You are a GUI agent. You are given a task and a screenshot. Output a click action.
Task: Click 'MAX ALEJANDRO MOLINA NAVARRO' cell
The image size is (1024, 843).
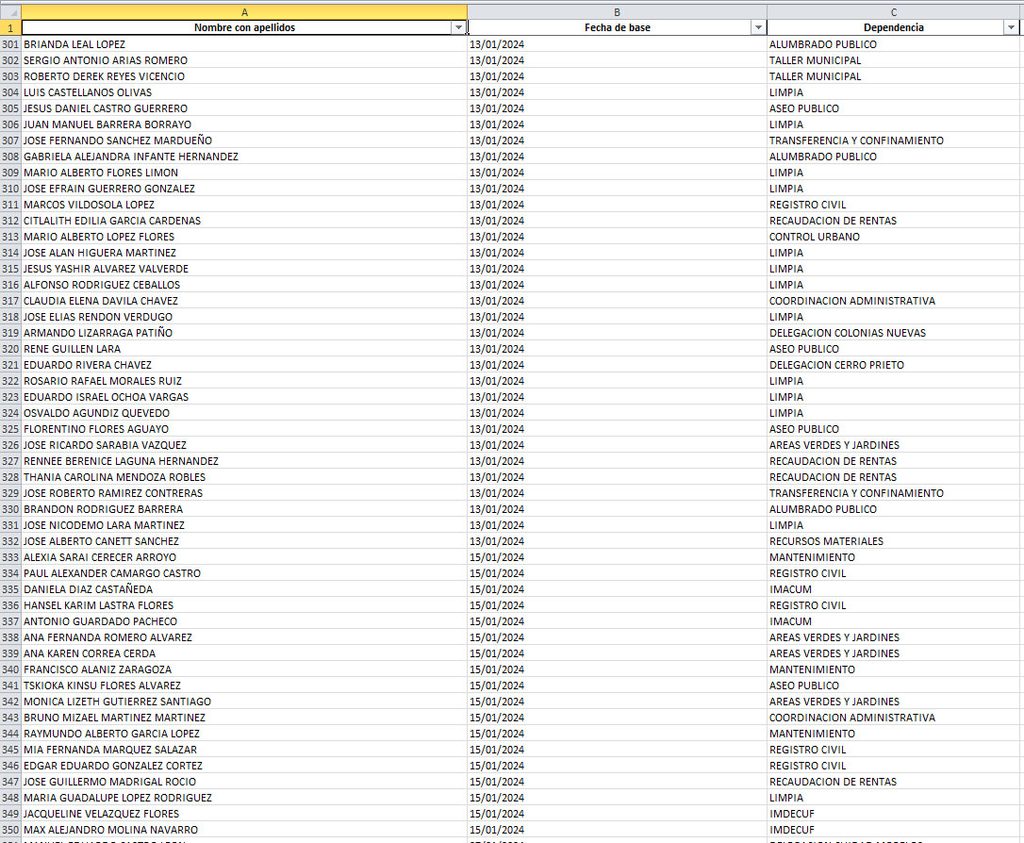(x=244, y=830)
